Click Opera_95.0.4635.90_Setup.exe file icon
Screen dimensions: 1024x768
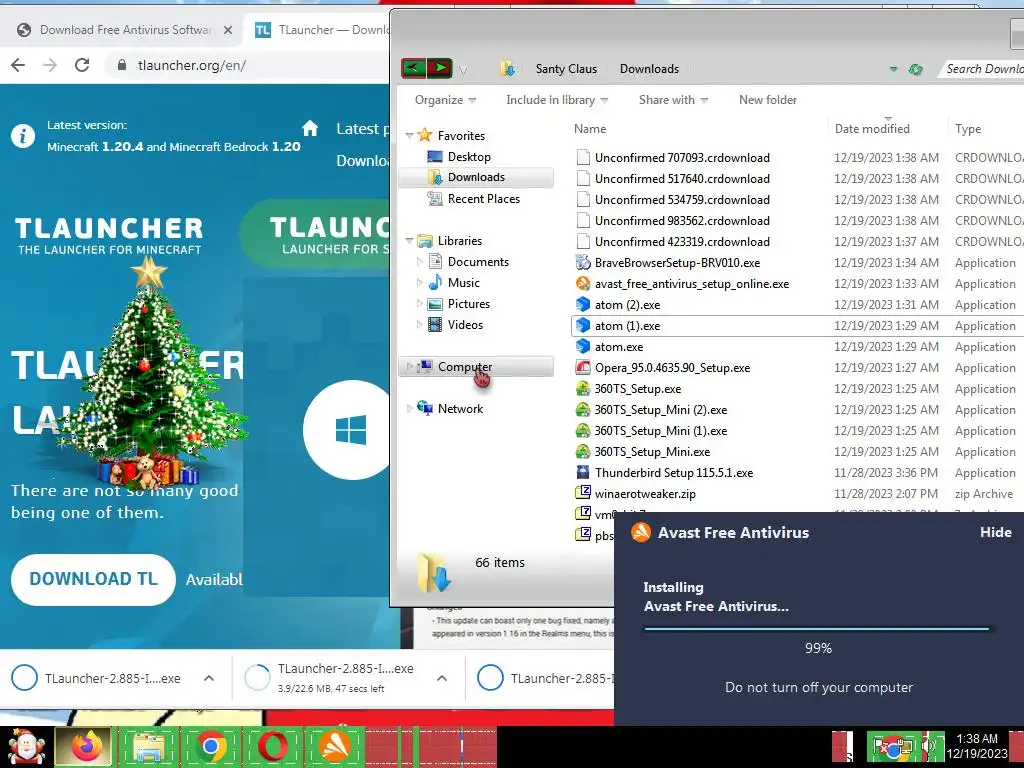(x=583, y=367)
